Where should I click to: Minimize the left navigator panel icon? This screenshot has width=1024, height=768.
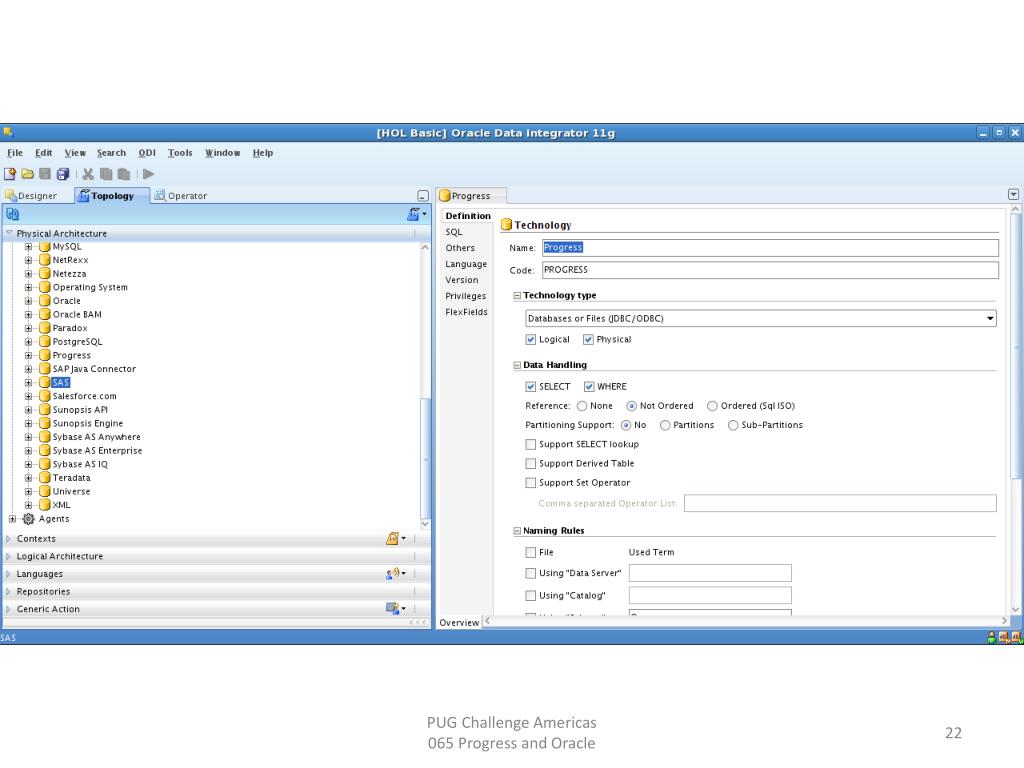click(423, 196)
